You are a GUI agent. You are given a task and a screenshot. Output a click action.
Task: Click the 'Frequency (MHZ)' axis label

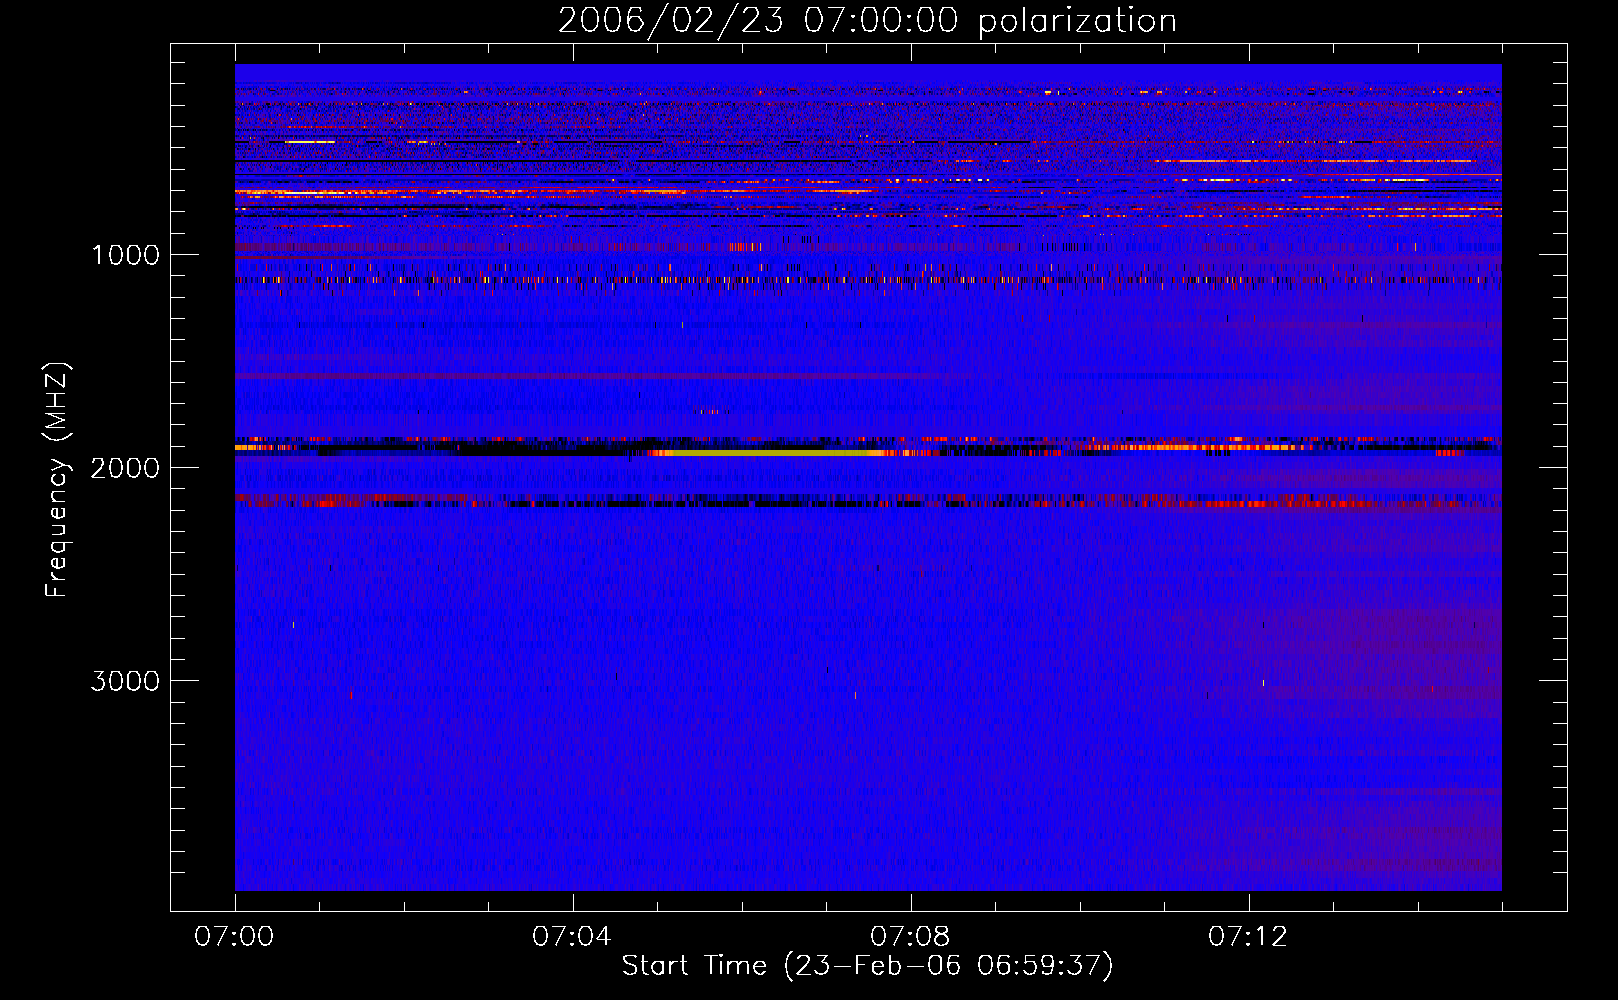coord(57,480)
